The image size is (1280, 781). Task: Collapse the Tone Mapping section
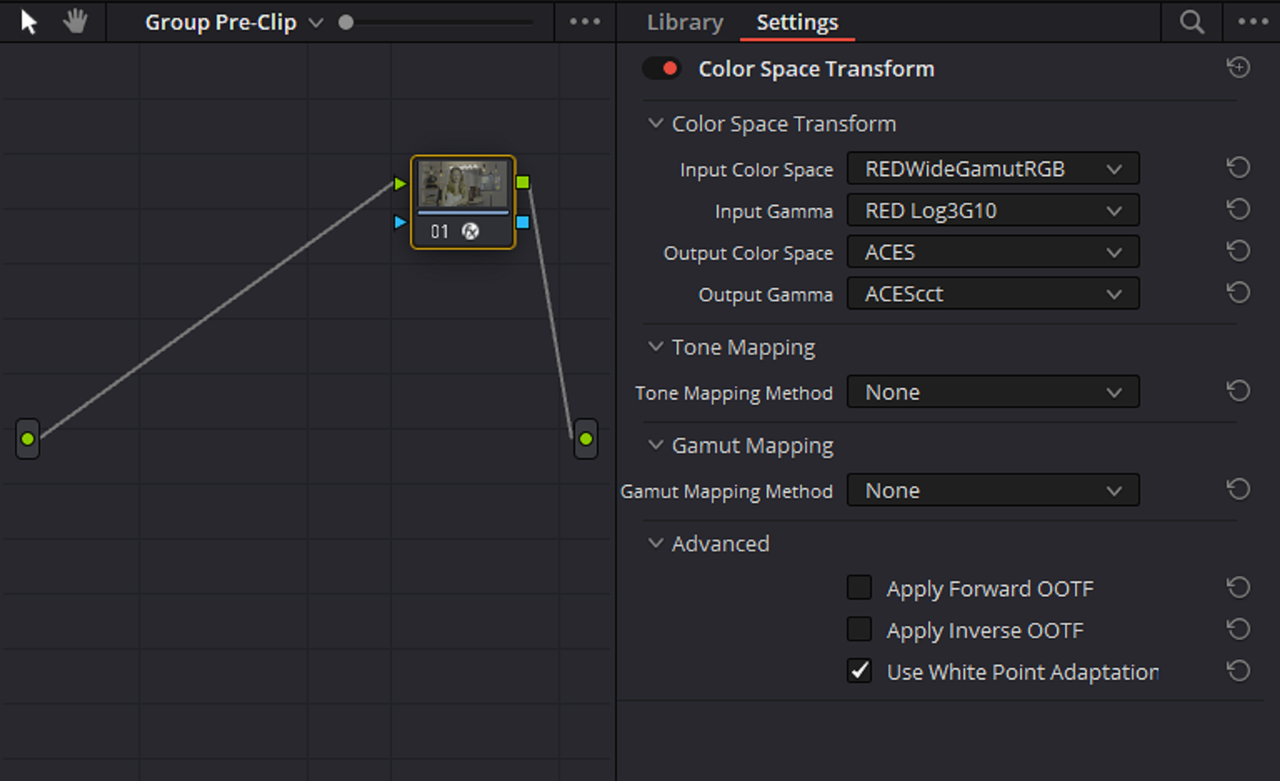pyautogui.click(x=656, y=347)
